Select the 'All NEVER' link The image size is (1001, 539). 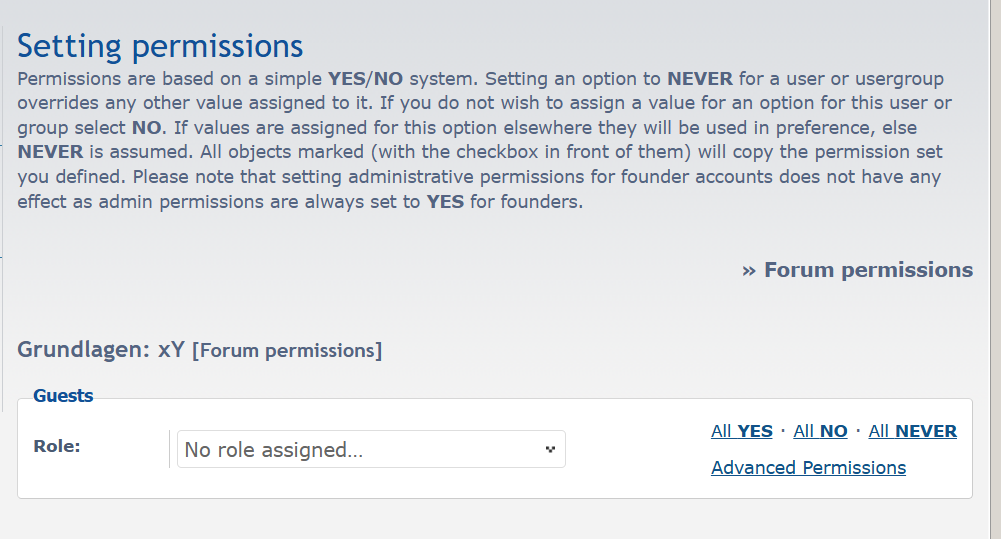point(912,431)
